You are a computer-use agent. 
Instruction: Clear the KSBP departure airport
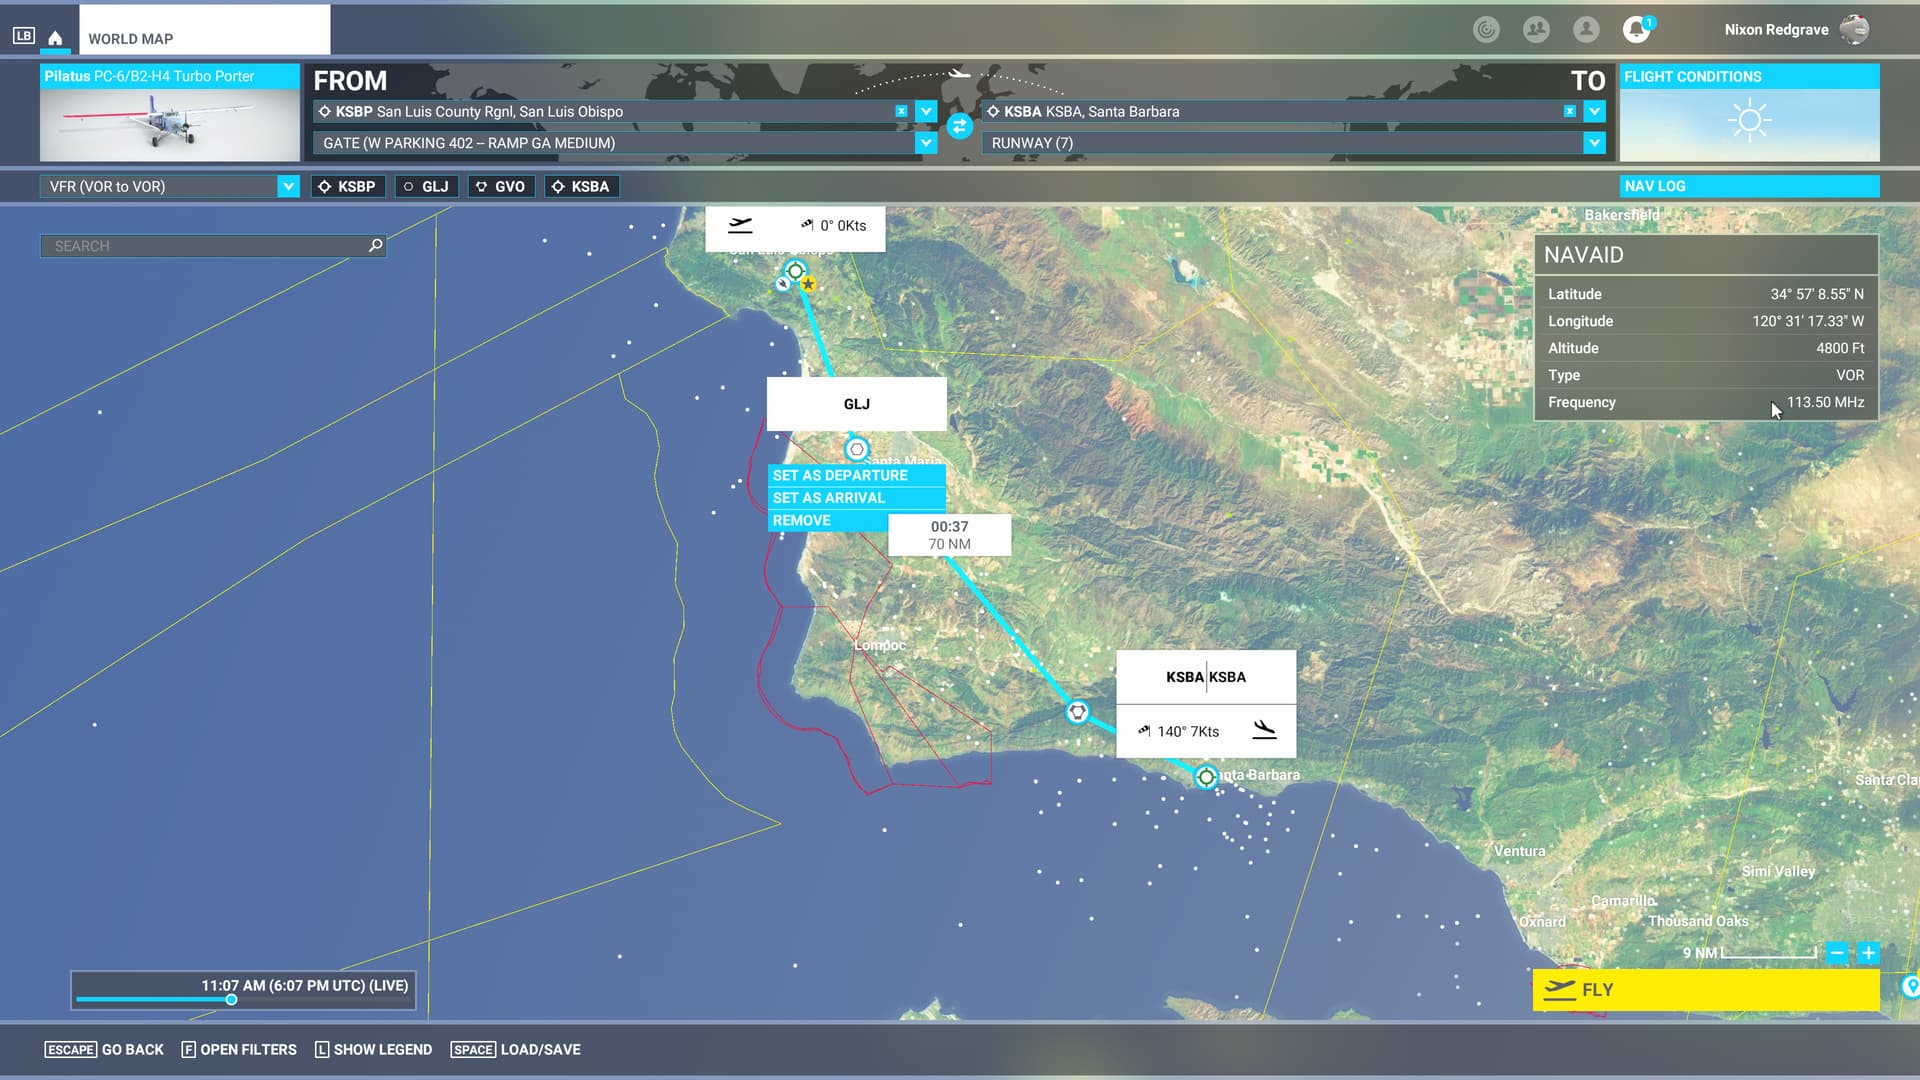901,111
